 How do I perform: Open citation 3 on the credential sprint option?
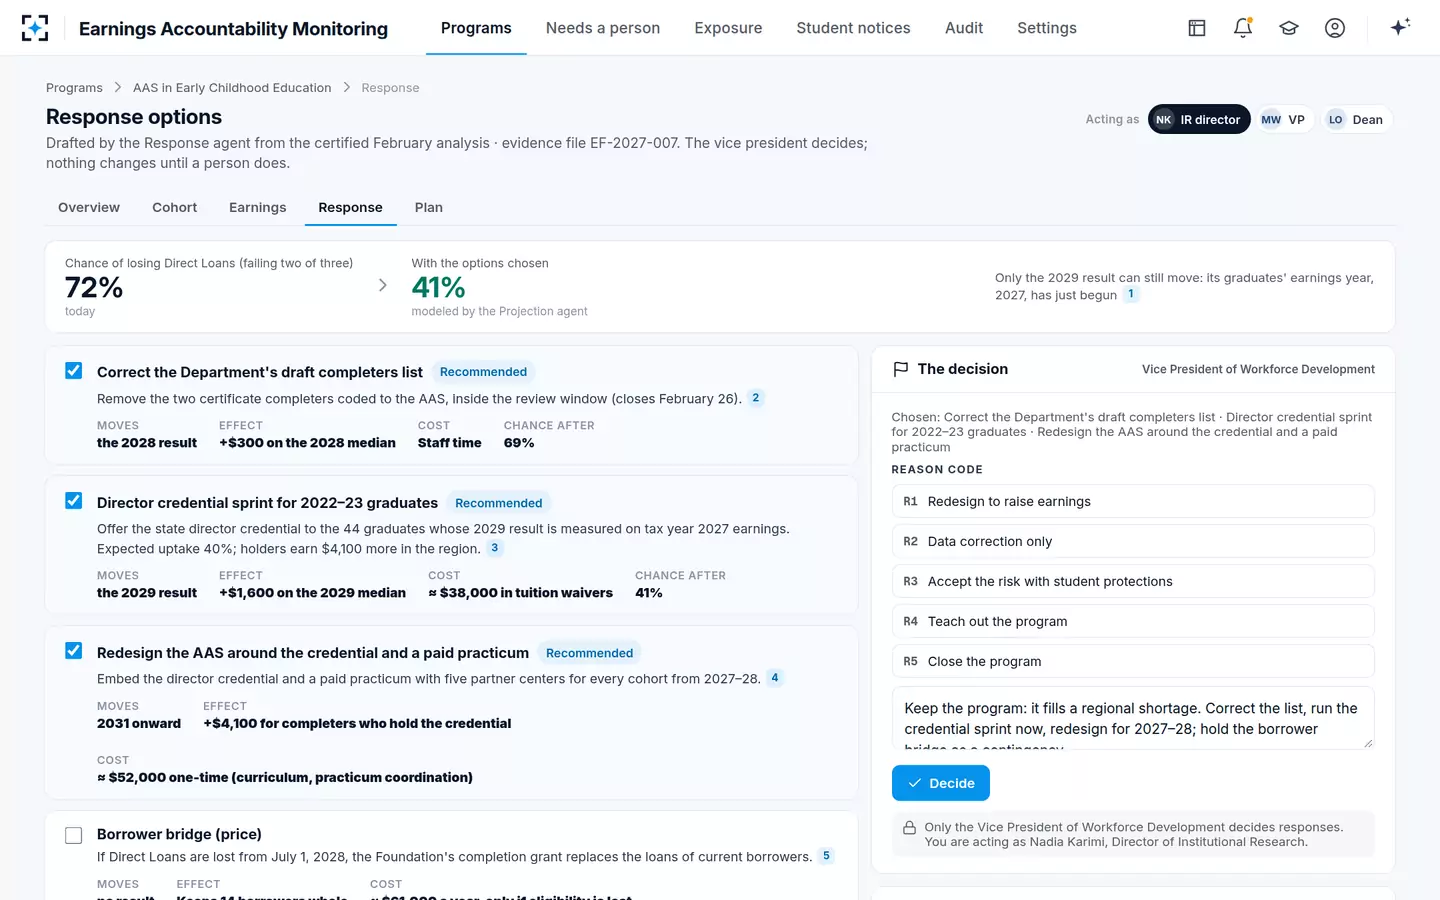pyautogui.click(x=494, y=548)
